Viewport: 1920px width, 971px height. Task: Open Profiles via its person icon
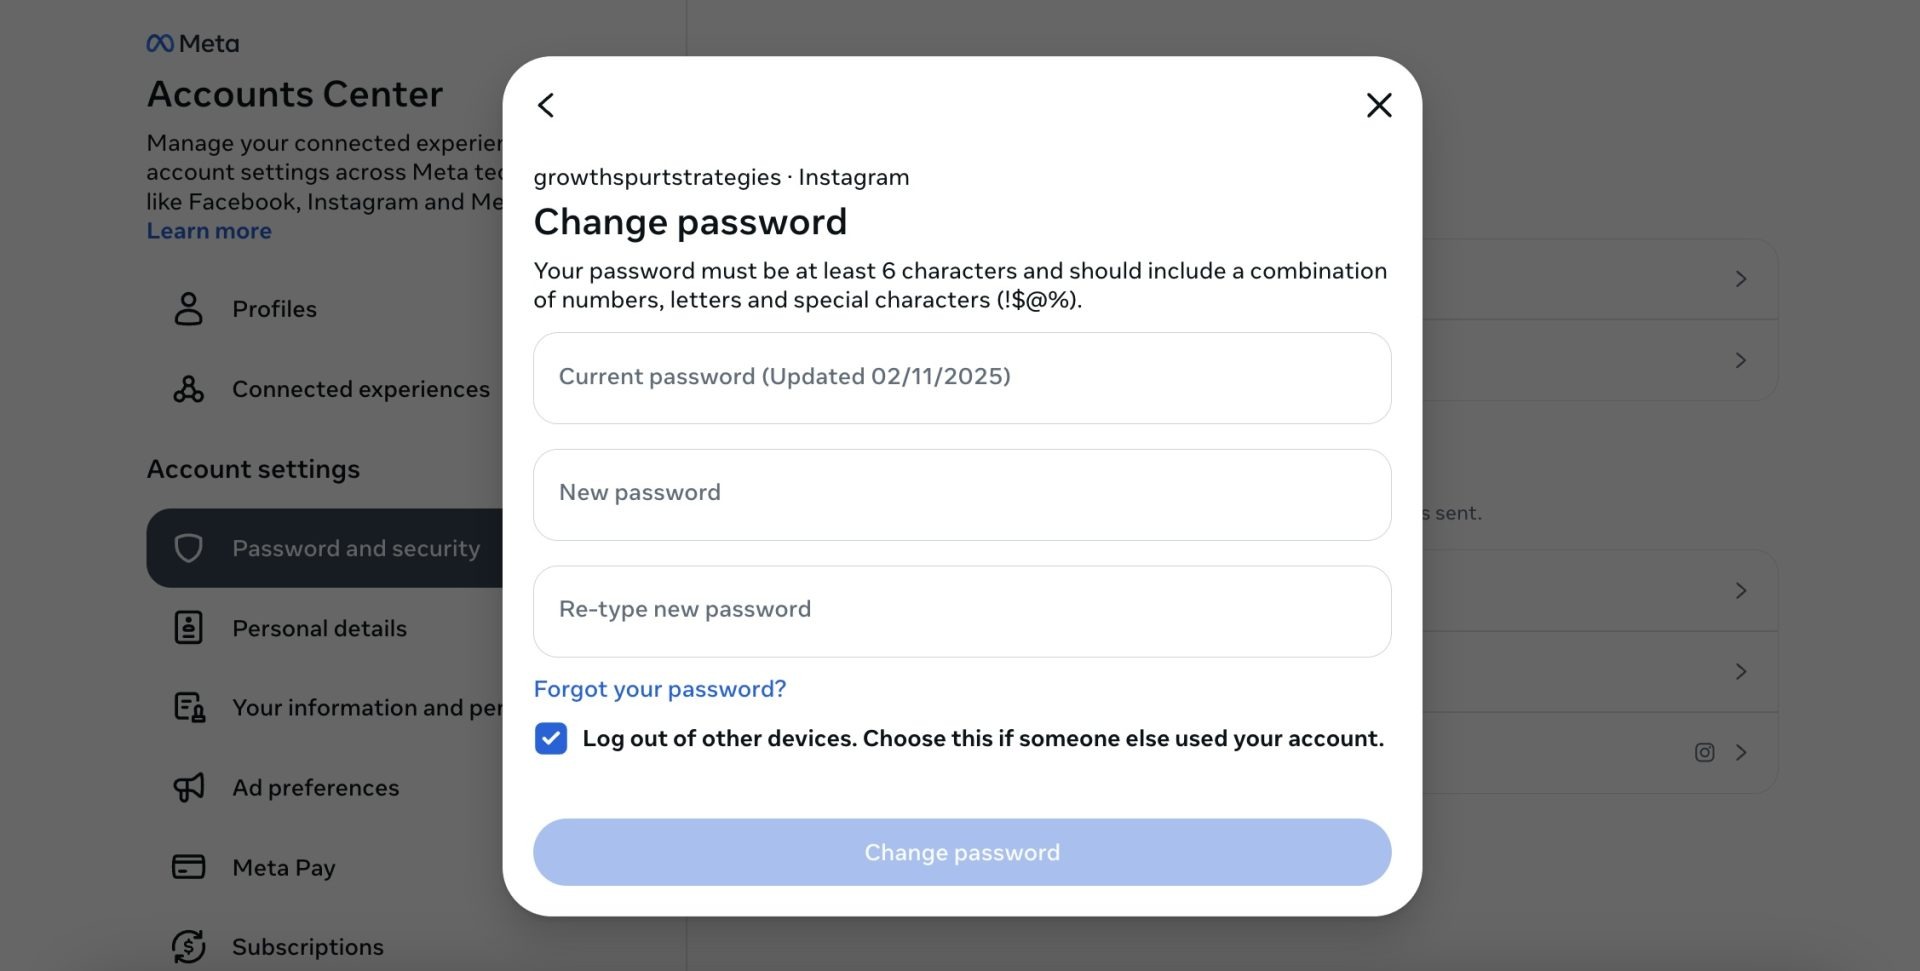click(188, 309)
